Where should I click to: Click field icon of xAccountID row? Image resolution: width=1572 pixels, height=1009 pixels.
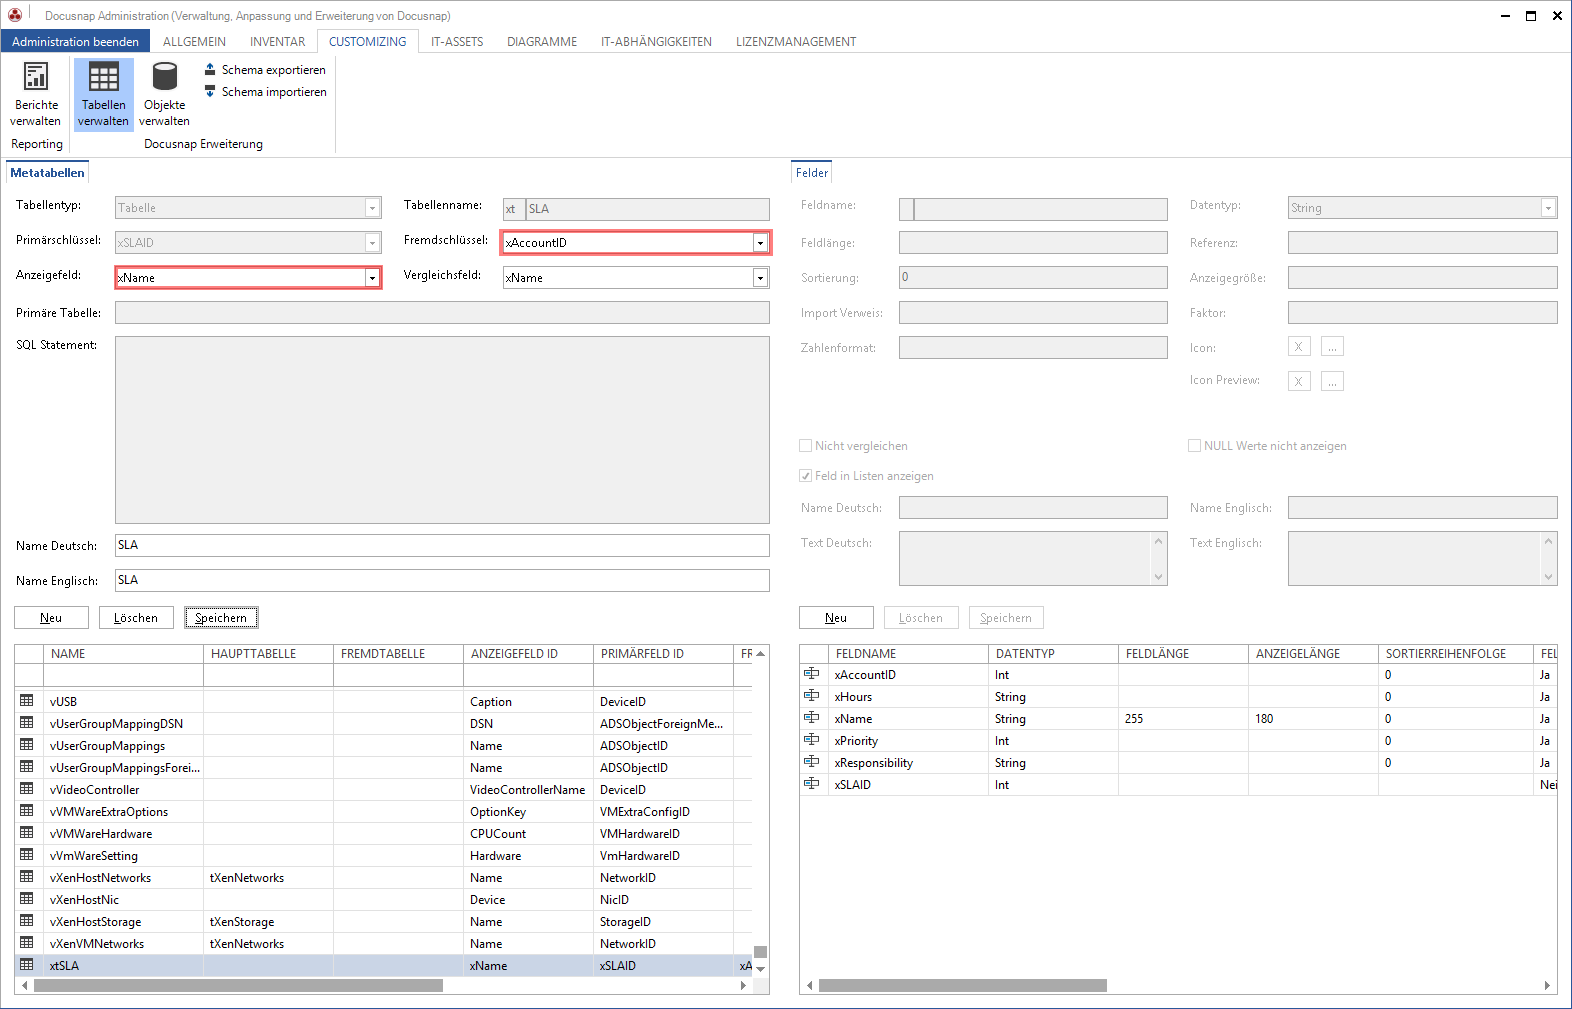tap(812, 674)
